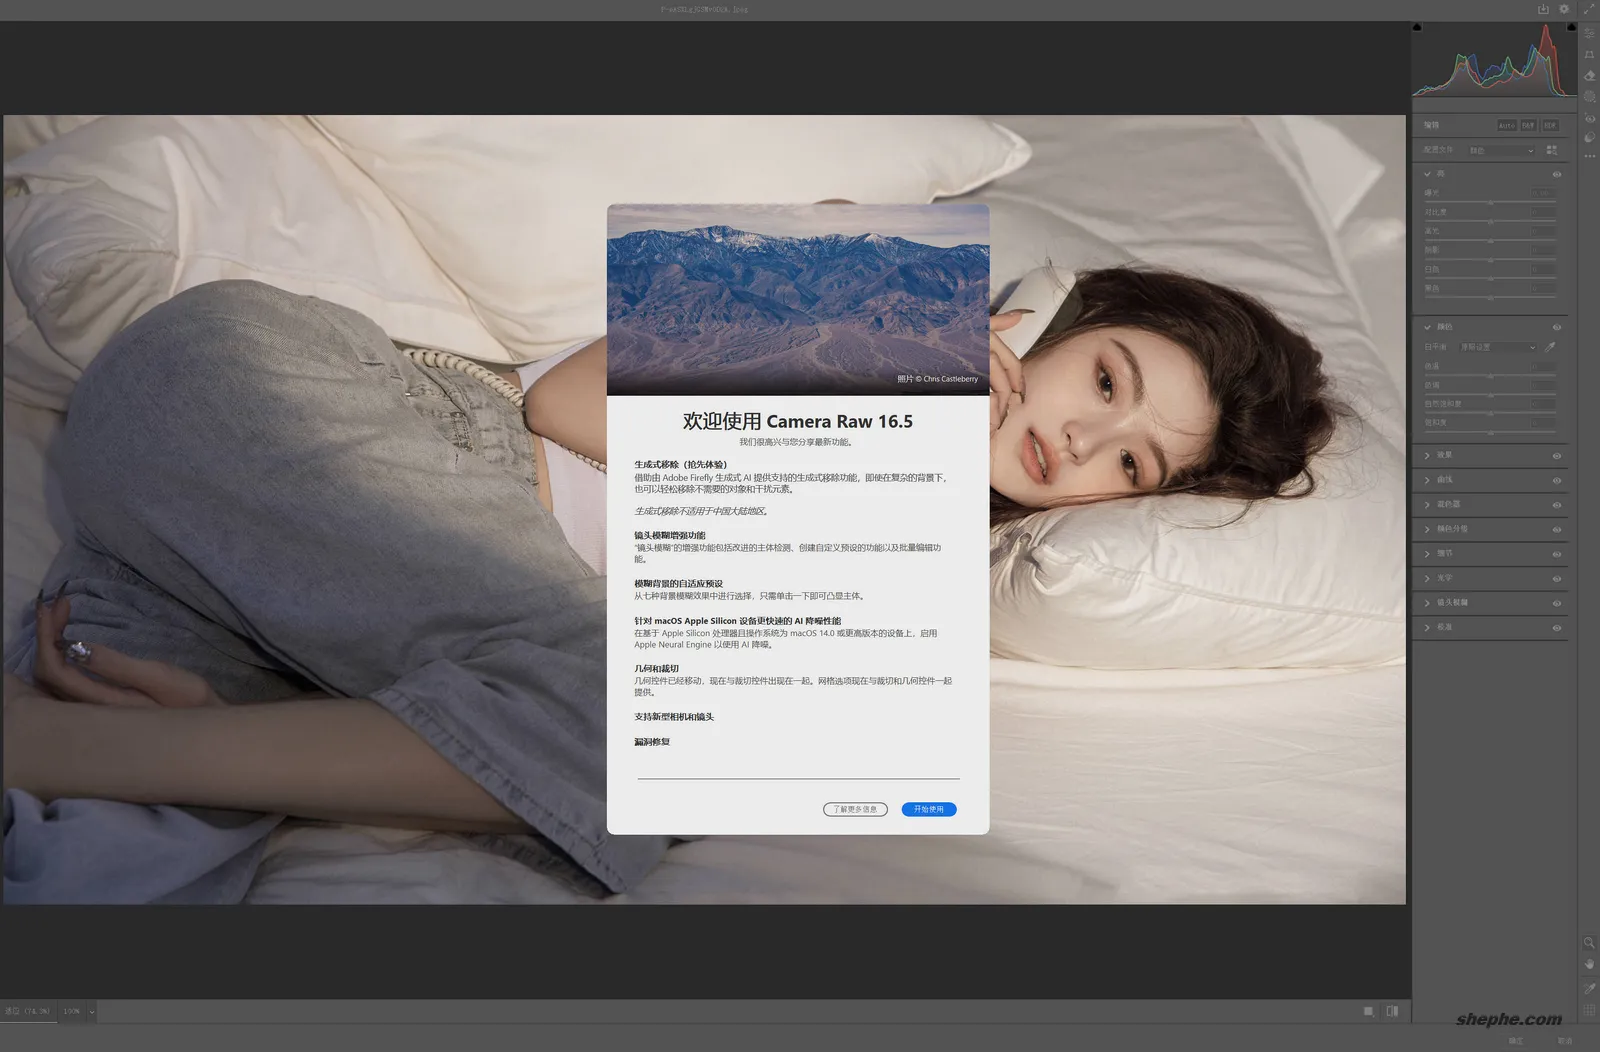Expand the 曲线 panel
1600x1052 pixels.
coord(1427,480)
